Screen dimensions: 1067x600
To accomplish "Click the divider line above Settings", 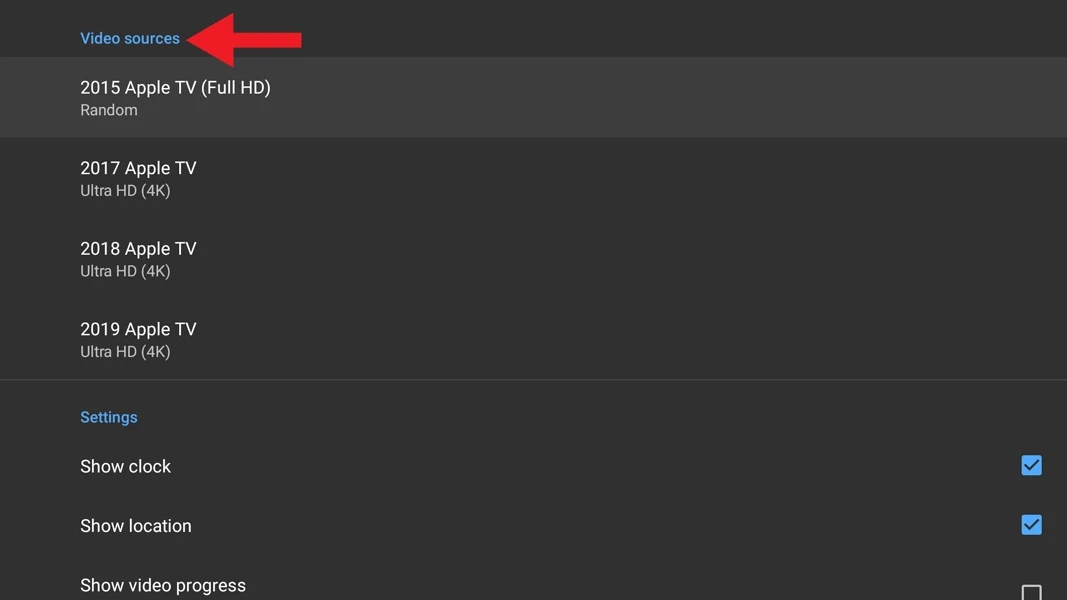I will coord(533,380).
